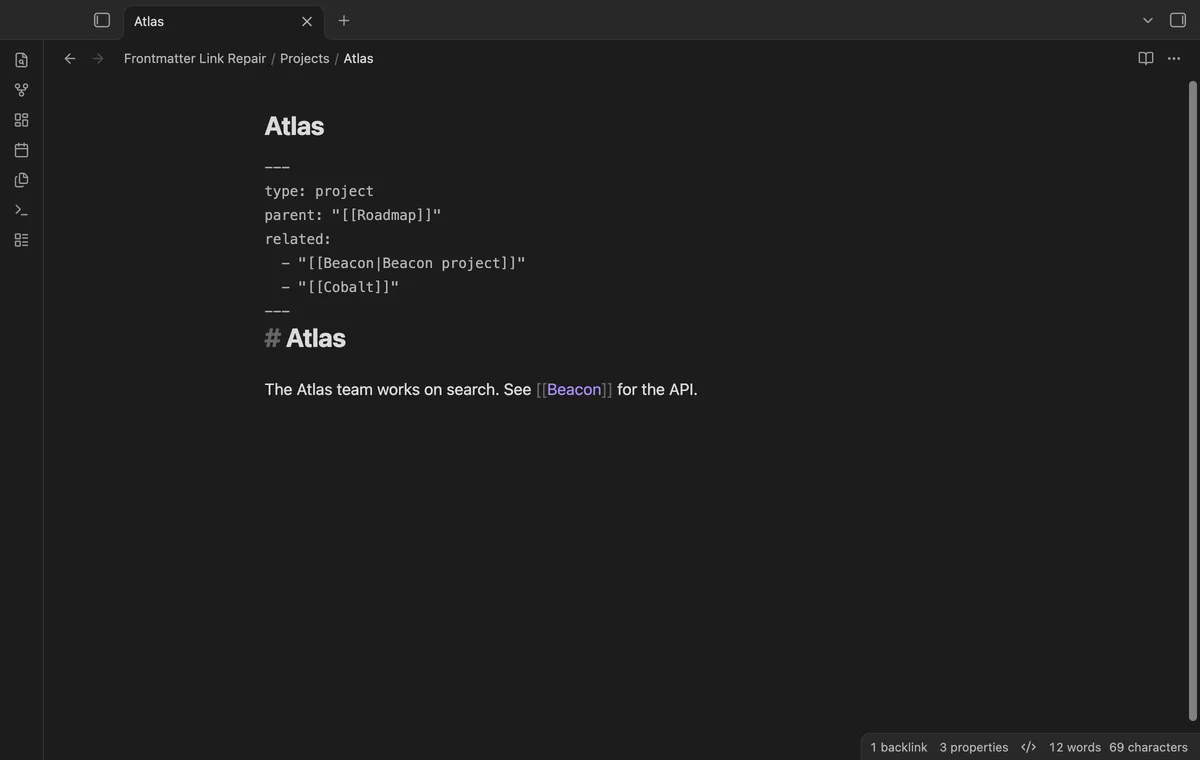Click Projects breadcrumb folder
Image resolution: width=1200 pixels, height=760 pixels.
[x=305, y=58]
